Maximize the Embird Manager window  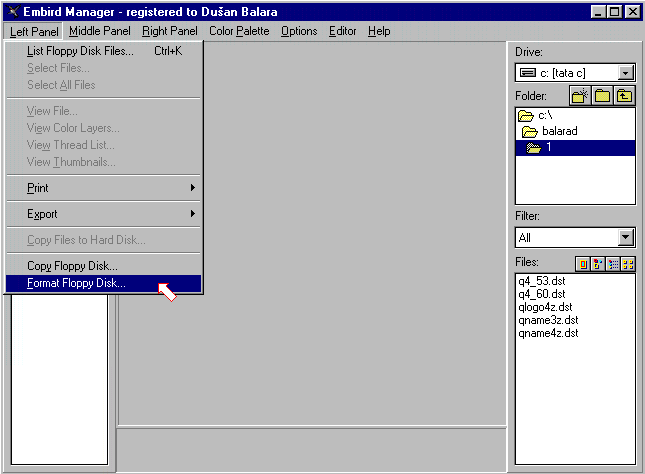pyautogui.click(x=615, y=12)
